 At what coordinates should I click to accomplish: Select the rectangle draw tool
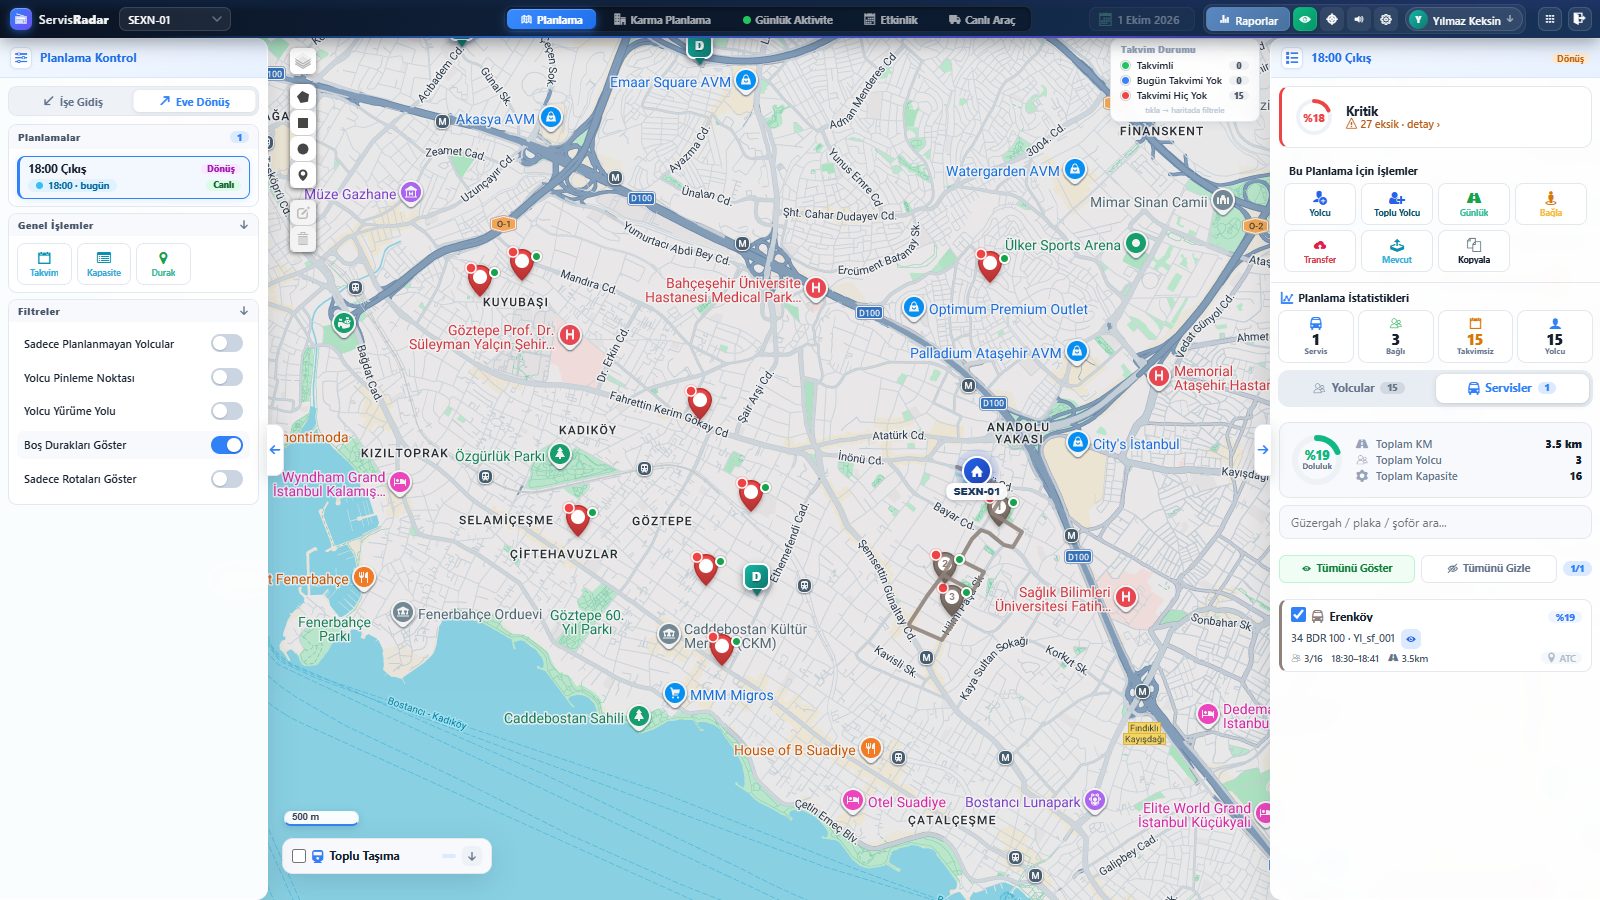pos(303,123)
